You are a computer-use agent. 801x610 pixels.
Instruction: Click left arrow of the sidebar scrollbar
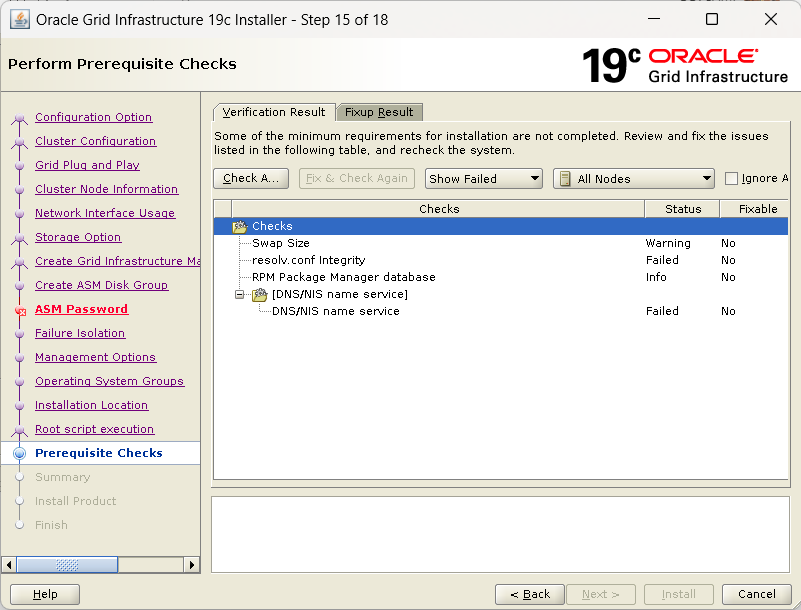pos(9,565)
